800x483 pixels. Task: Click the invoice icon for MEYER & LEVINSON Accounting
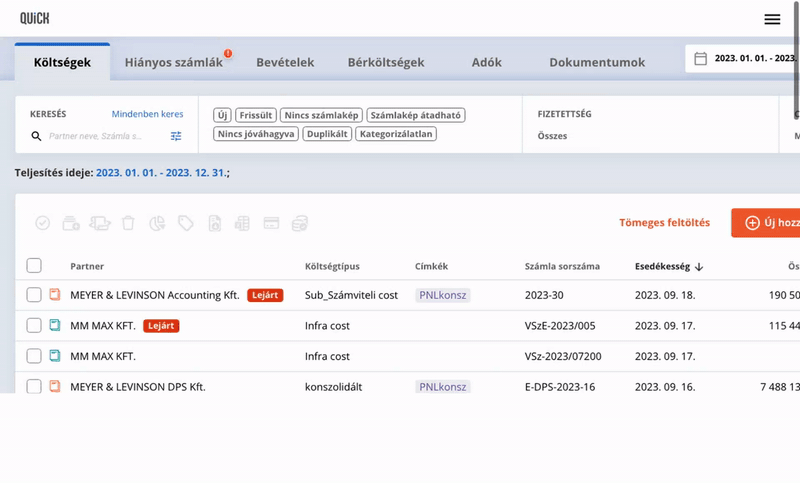tap(55, 294)
